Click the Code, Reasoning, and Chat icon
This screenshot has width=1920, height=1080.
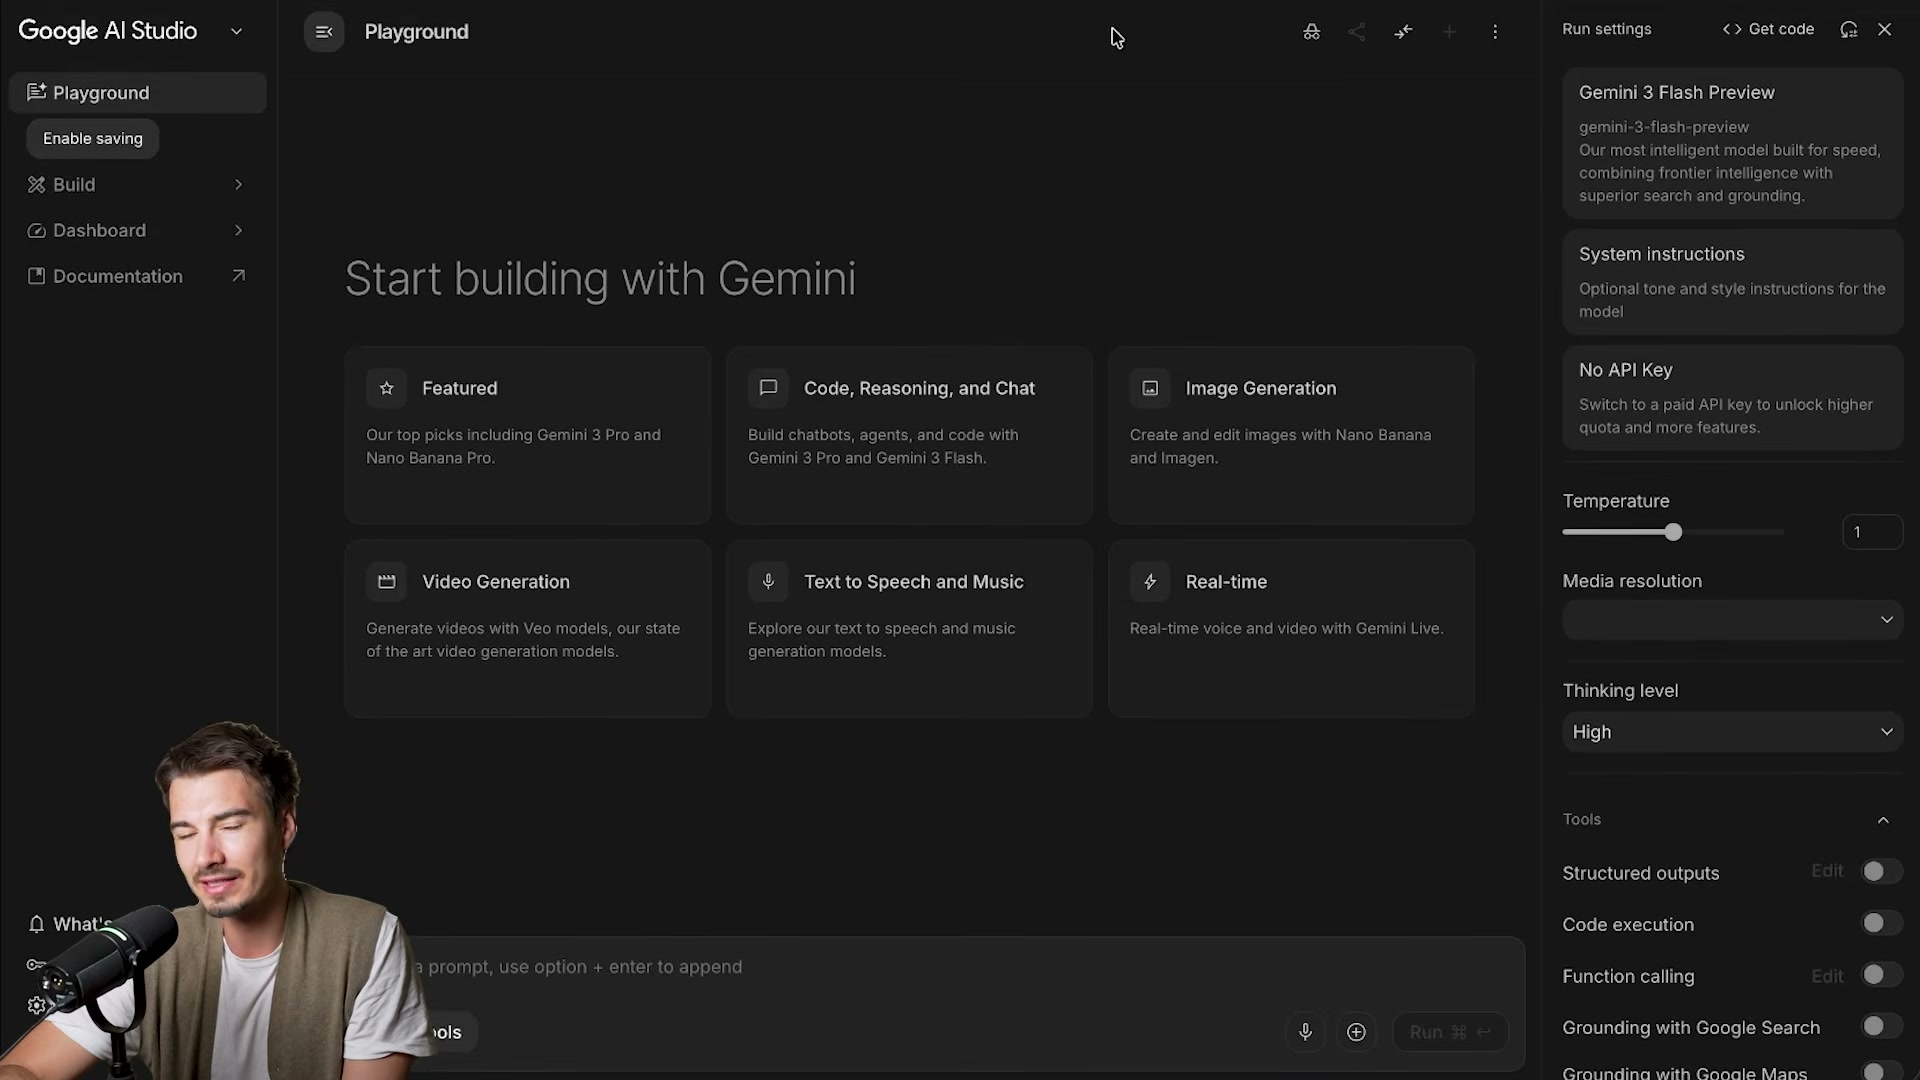(768, 388)
